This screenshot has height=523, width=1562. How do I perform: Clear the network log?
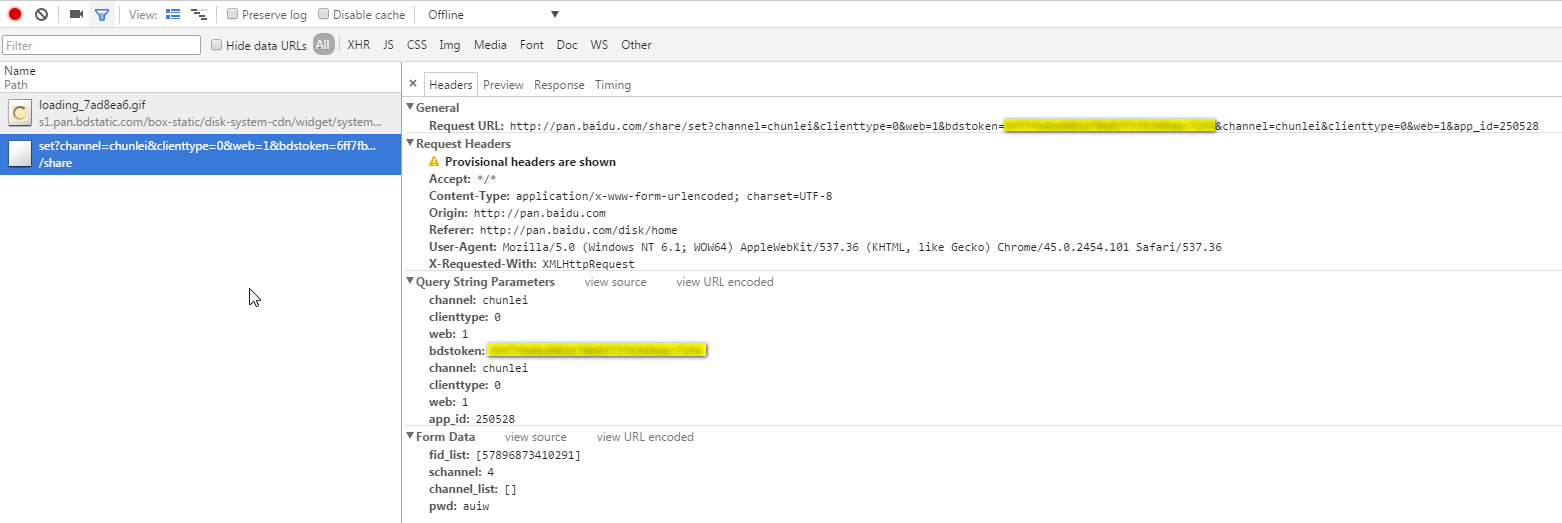click(41, 14)
